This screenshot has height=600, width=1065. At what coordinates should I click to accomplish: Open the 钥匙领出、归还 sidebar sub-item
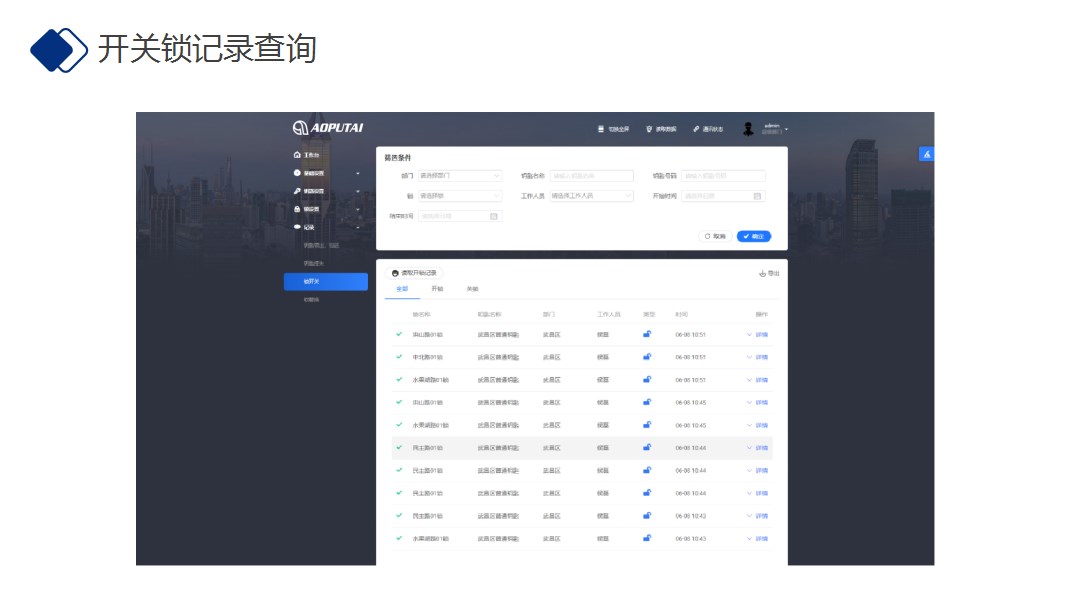point(321,245)
